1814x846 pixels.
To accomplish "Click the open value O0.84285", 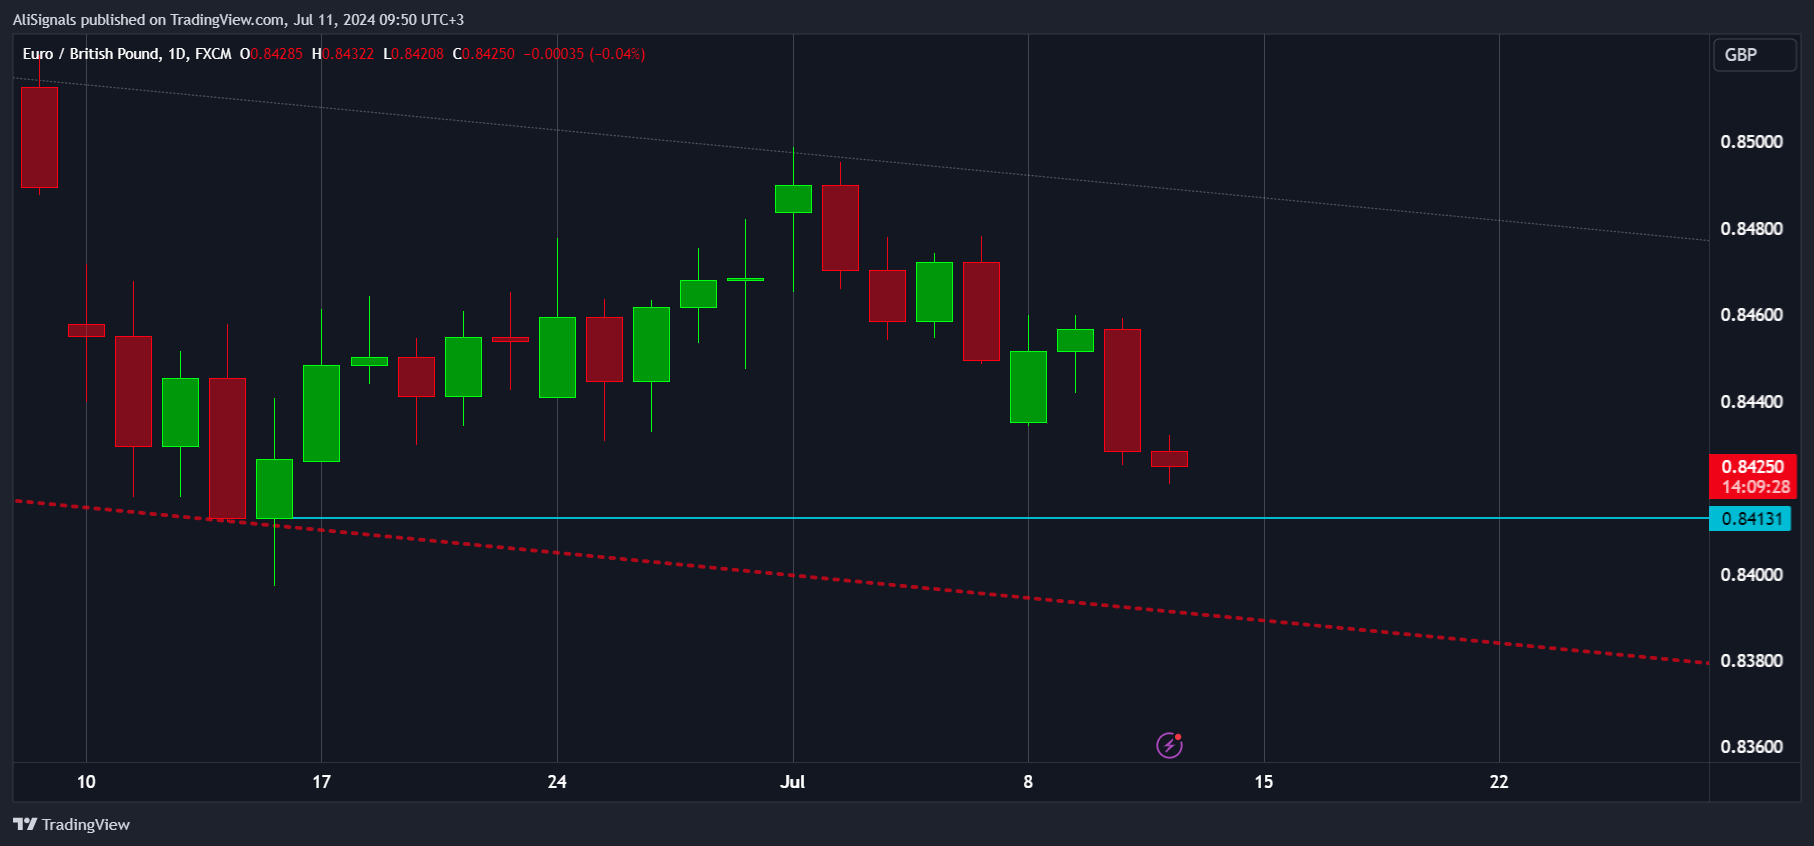I will (x=271, y=54).
